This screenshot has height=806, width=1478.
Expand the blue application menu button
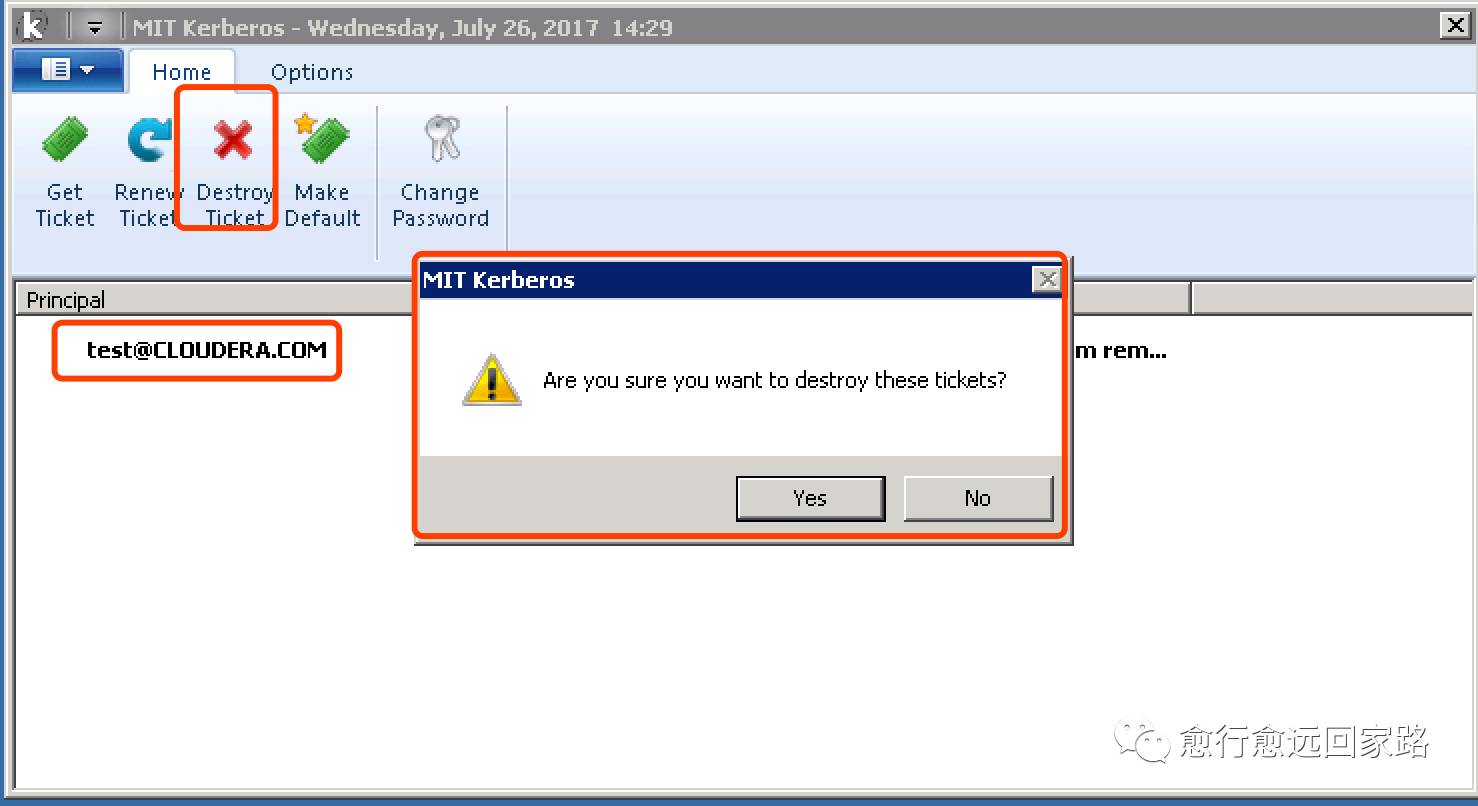[68, 70]
